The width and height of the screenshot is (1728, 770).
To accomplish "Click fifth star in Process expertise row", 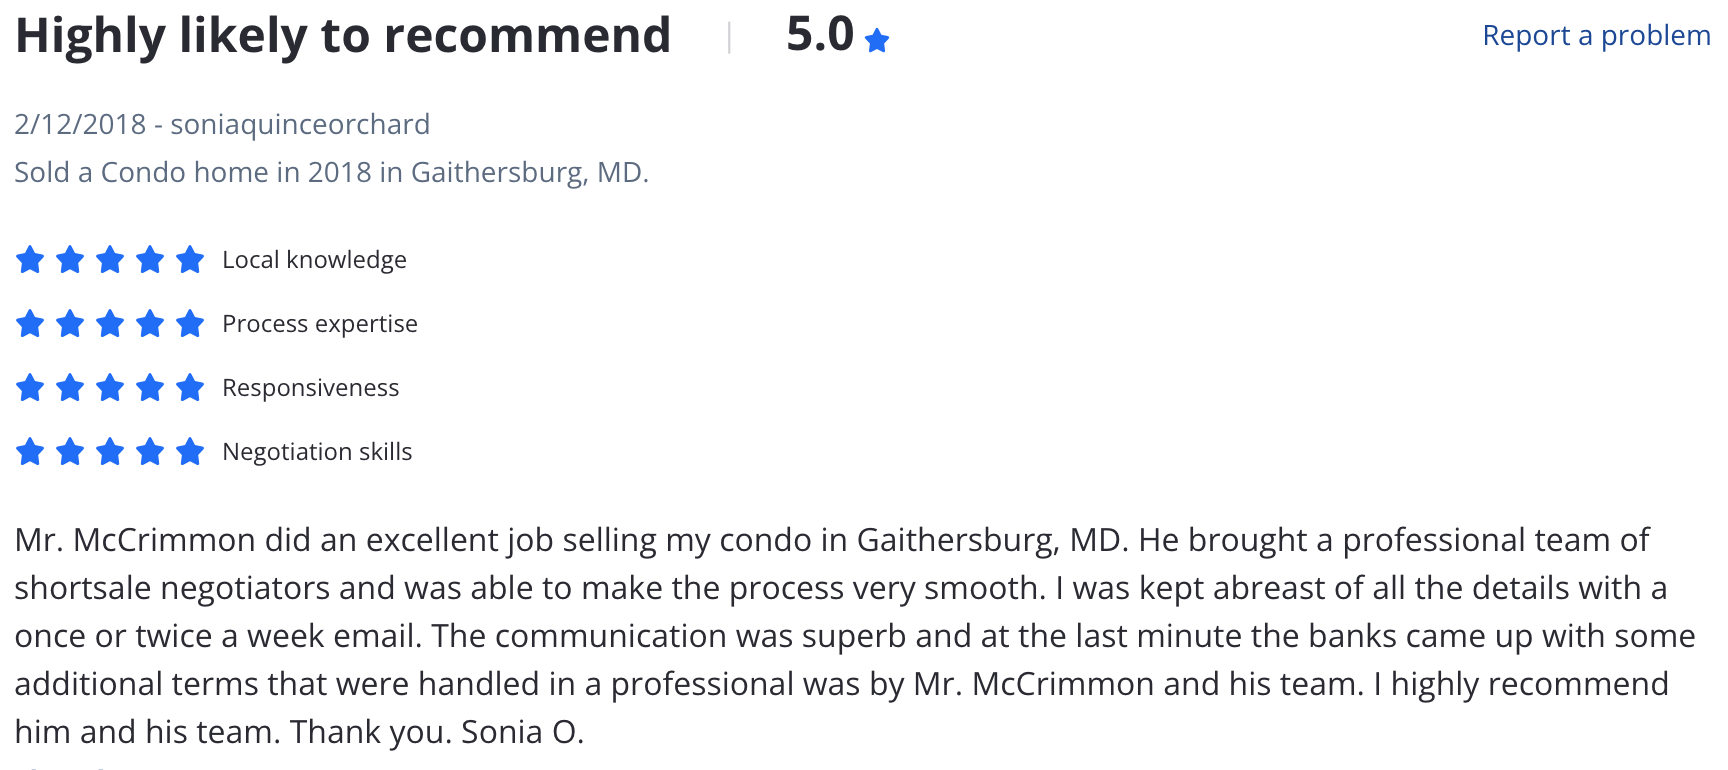I will (190, 324).
